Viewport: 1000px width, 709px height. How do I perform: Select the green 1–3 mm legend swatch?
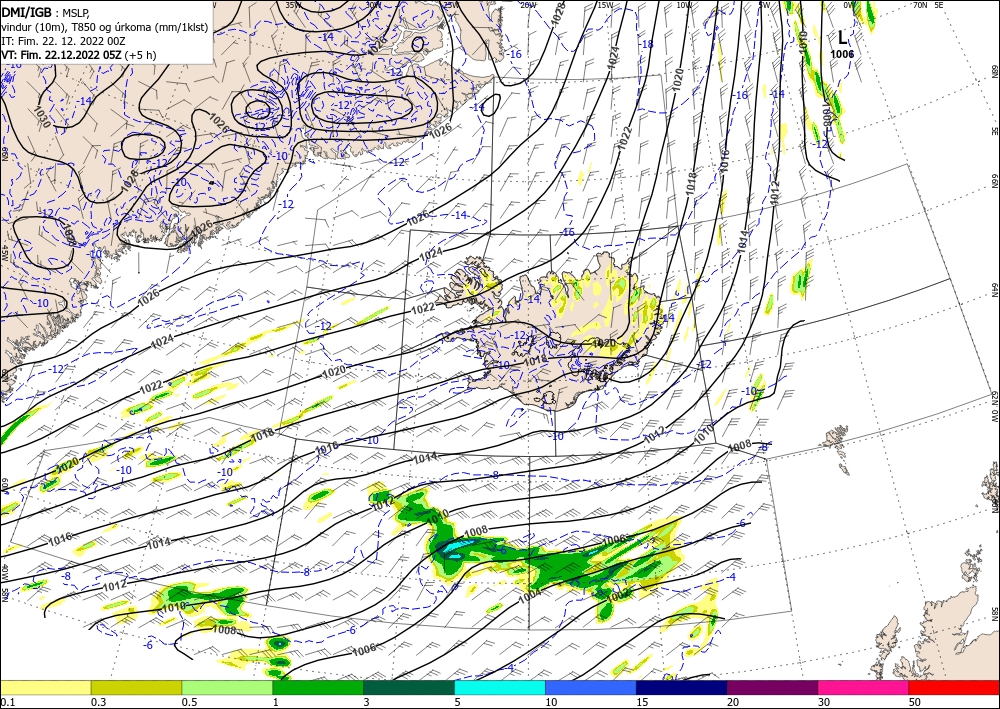point(318,687)
